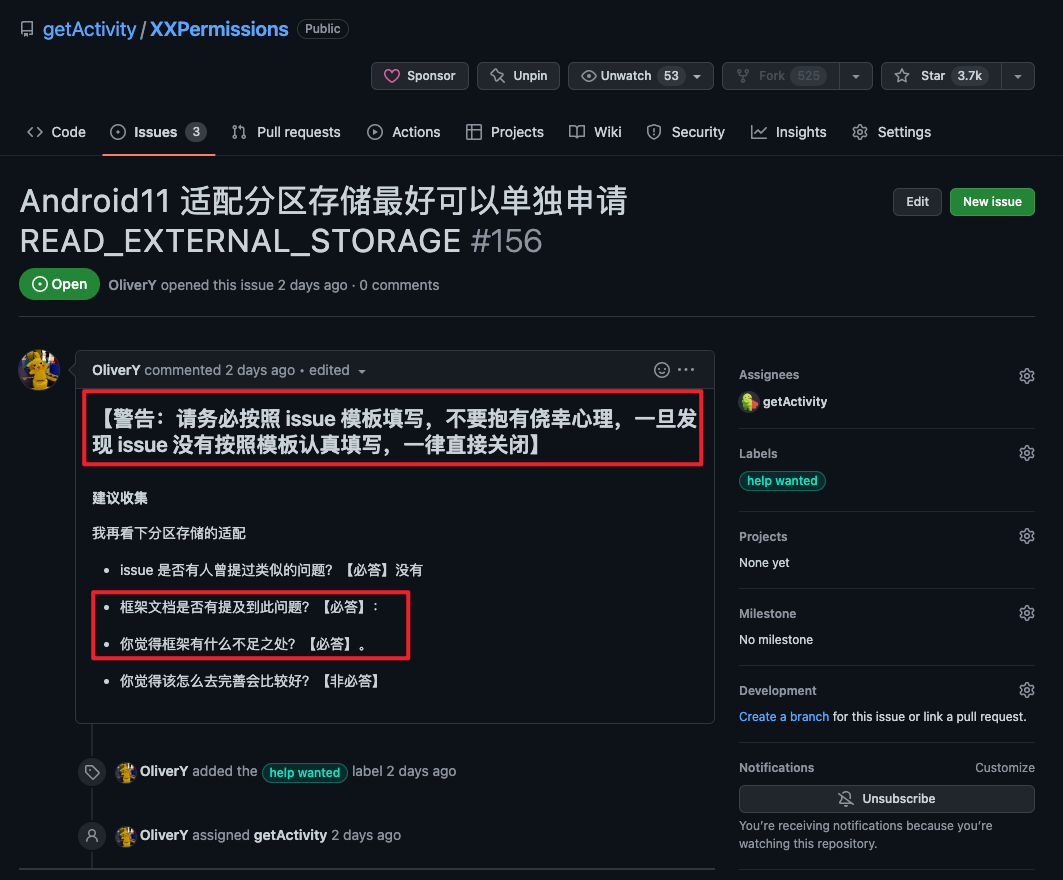
Task: Open the XXPermissions repository link
Action: pyautogui.click(x=219, y=29)
